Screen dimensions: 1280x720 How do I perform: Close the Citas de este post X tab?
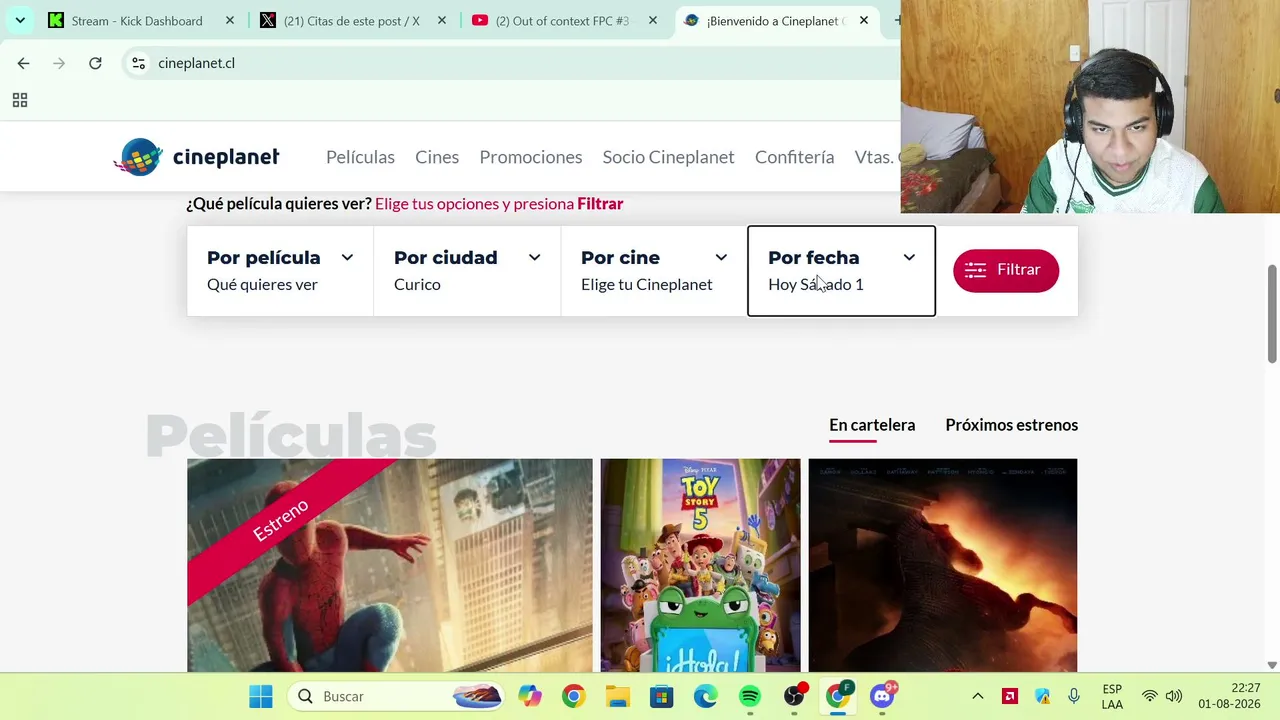pyautogui.click(x=441, y=20)
